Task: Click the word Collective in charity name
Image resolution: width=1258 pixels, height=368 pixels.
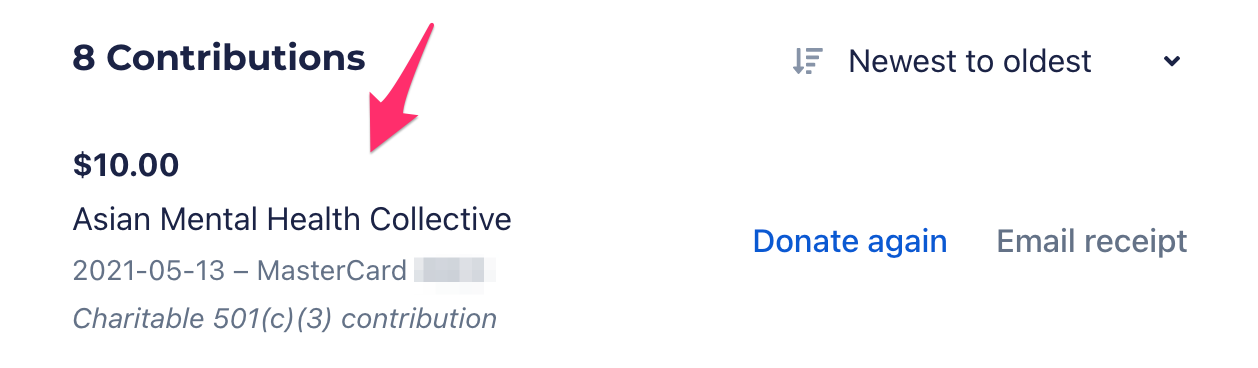Action: pyautogui.click(x=441, y=218)
